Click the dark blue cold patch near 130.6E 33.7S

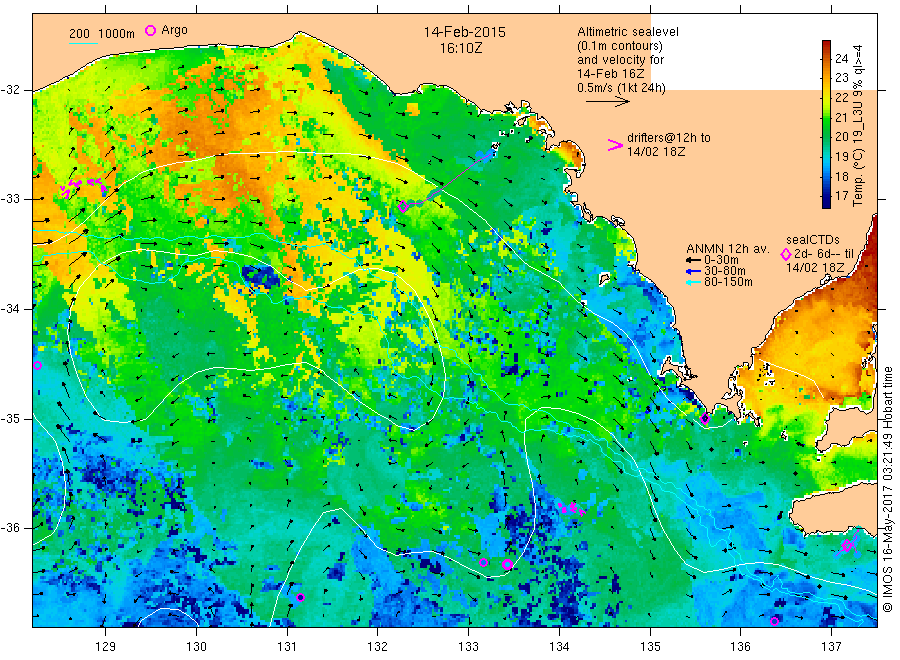(x=259, y=277)
